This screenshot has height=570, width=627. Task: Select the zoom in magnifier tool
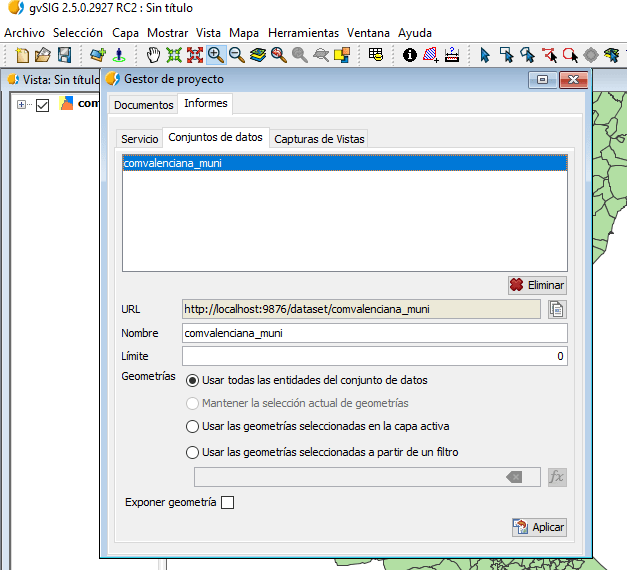[215, 55]
